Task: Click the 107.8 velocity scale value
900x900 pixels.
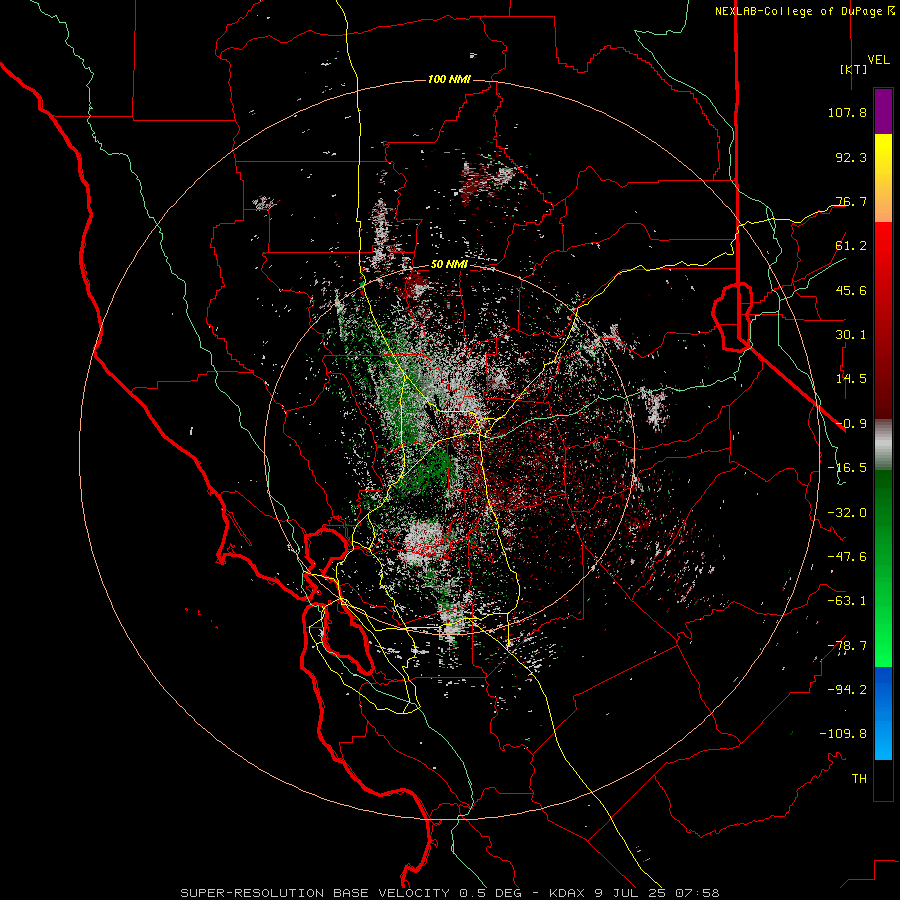Action: point(847,112)
